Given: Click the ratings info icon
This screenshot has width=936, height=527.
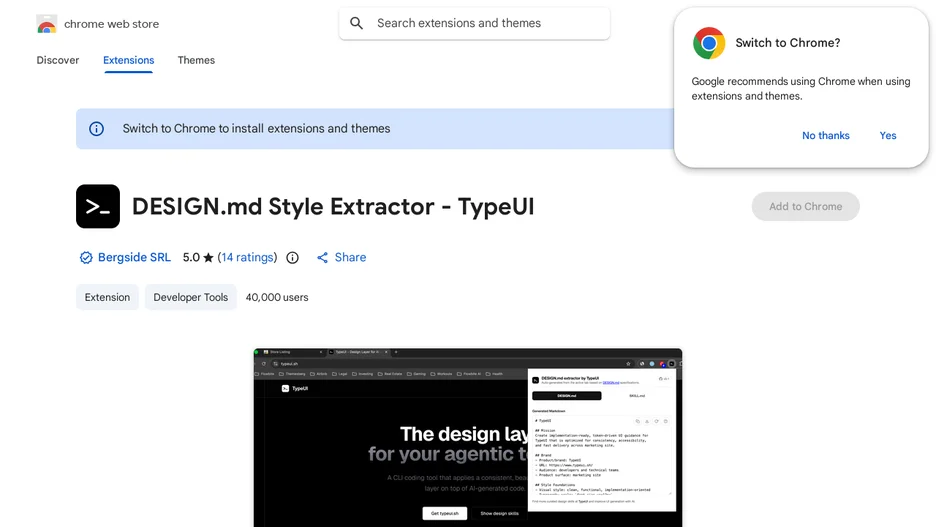Looking at the screenshot, I should point(292,258).
